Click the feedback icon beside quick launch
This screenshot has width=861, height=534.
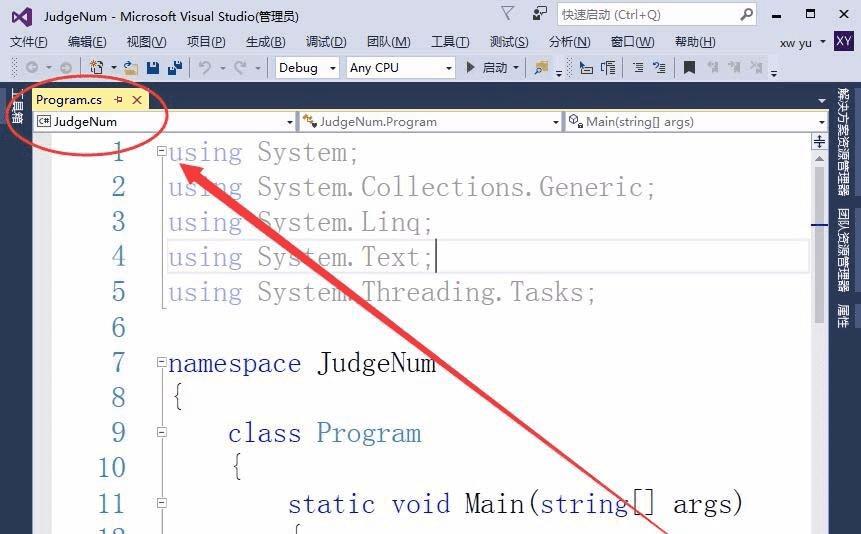point(540,13)
